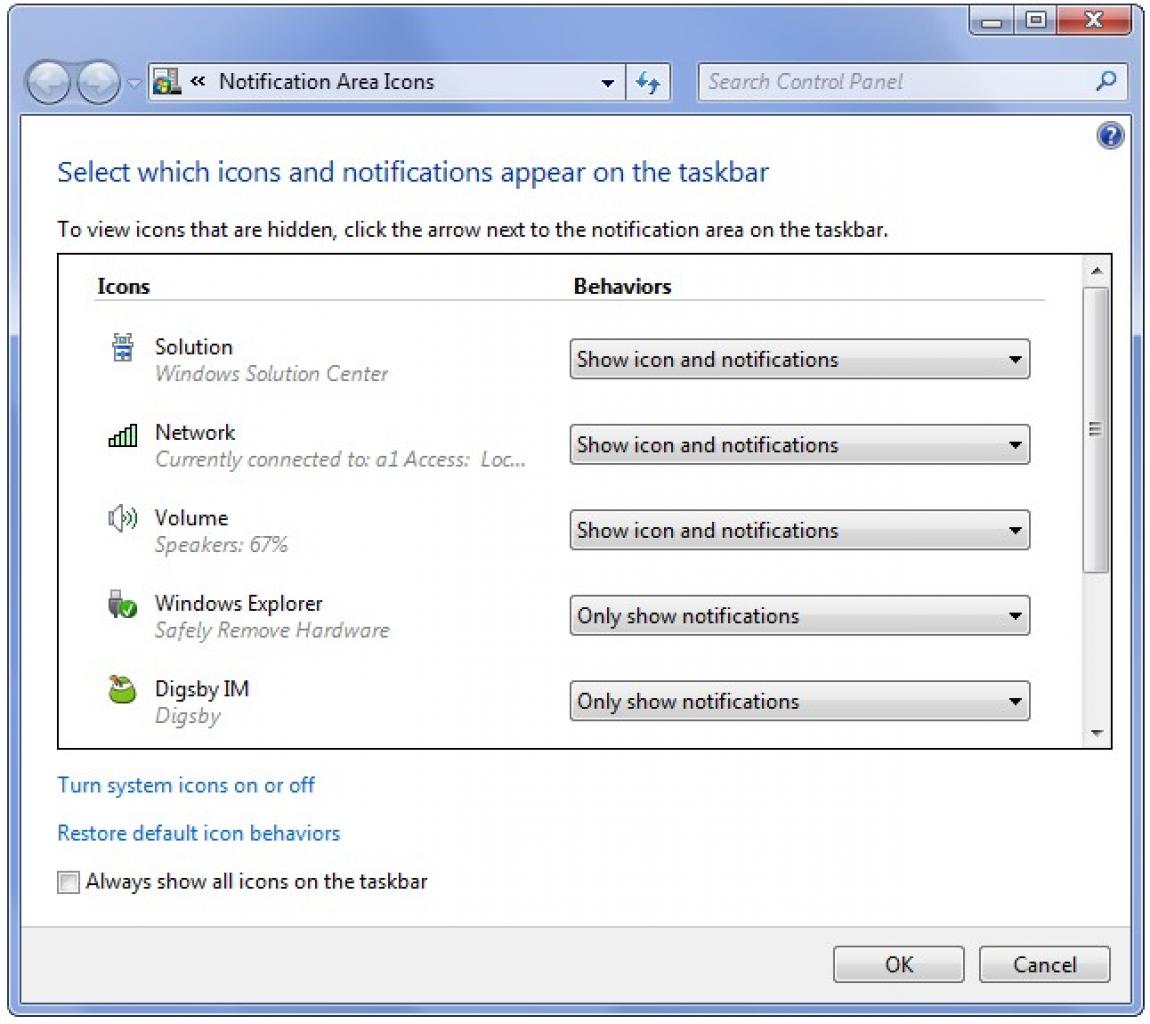1150x1024 pixels.
Task: Click the Speakers: 67% text
Action: 221,545
